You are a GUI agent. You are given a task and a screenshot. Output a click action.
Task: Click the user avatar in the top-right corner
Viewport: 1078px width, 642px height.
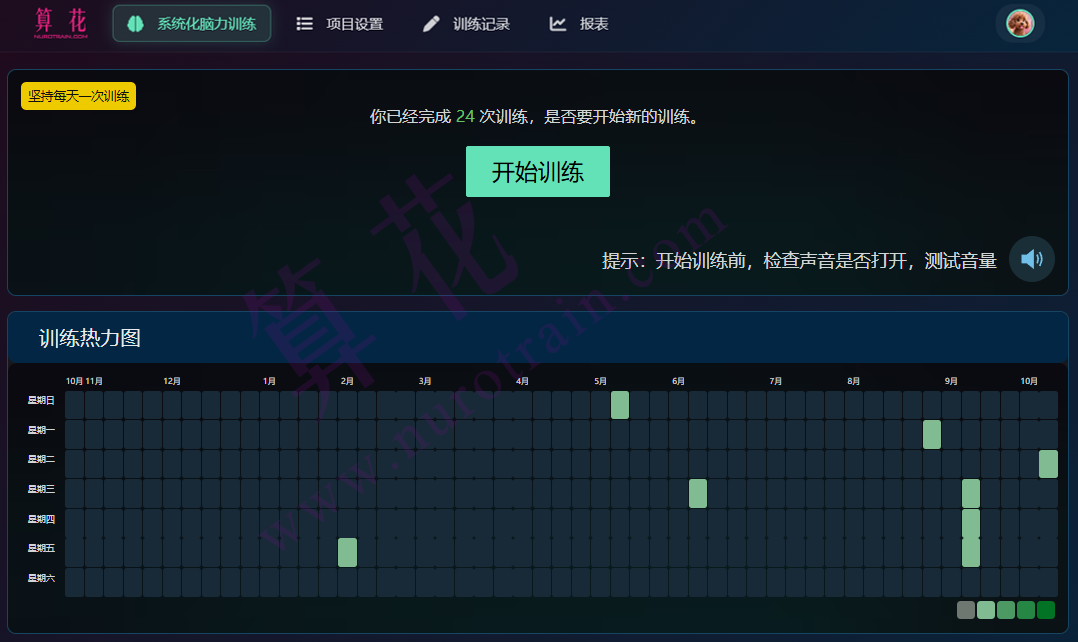pos(1018,22)
